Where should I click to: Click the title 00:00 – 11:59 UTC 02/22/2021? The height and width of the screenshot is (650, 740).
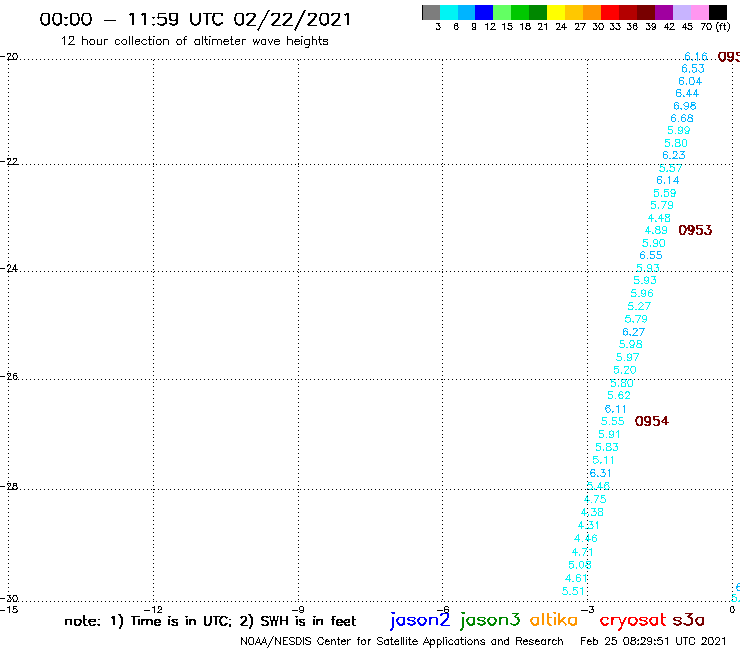195,20
